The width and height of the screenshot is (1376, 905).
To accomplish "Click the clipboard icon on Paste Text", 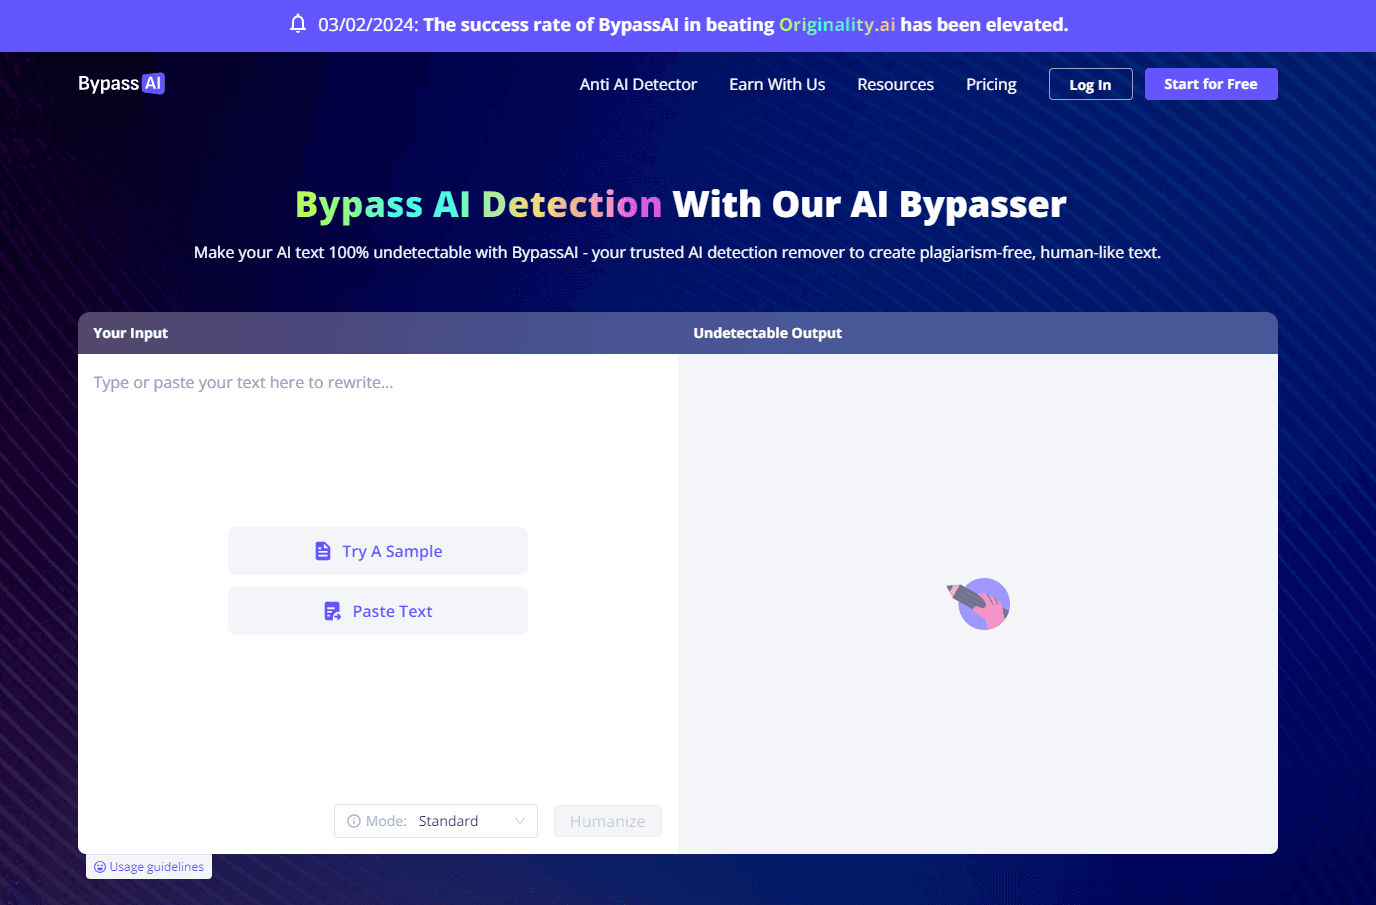I will point(332,611).
